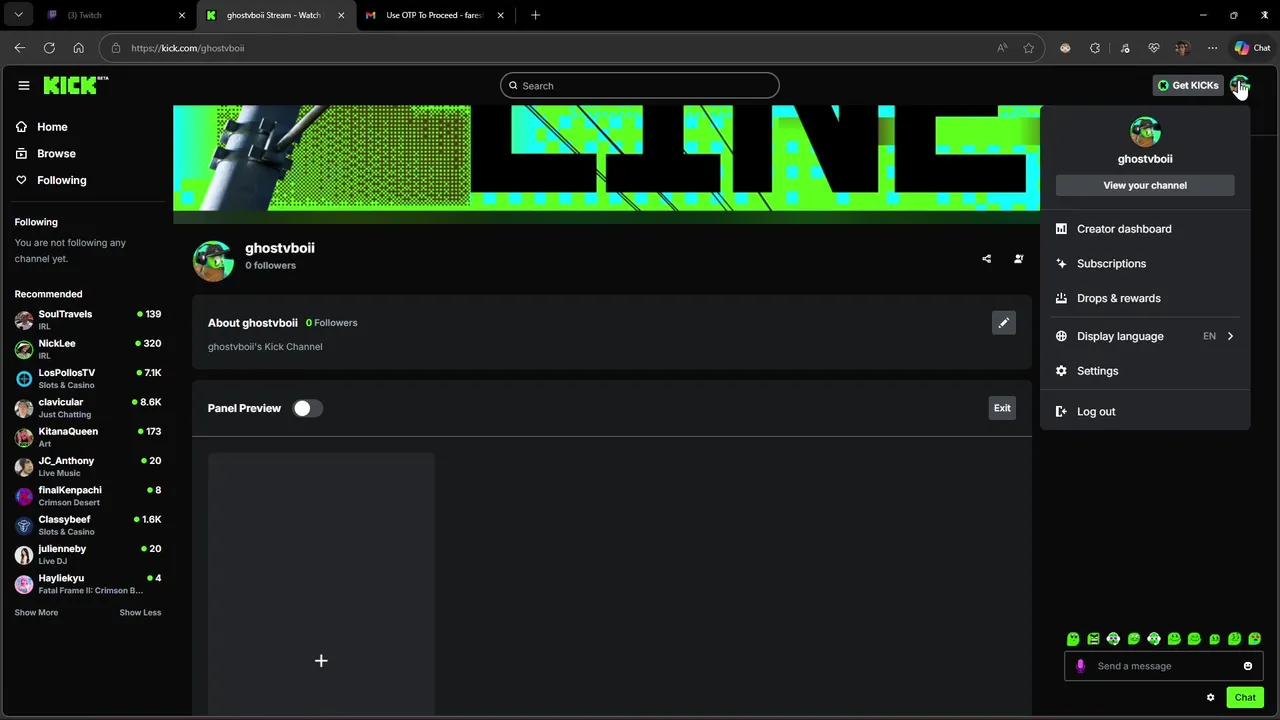
Task: Open a new browser tab
Action: click(x=535, y=15)
